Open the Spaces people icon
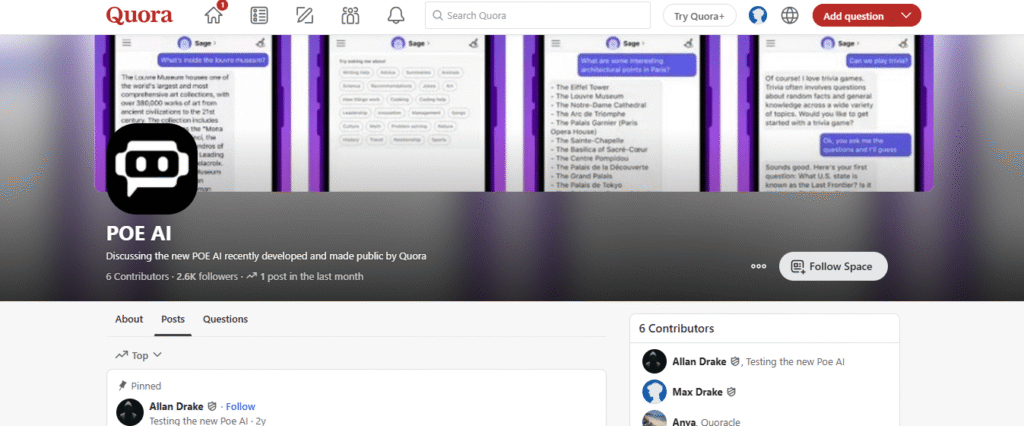 (x=350, y=16)
